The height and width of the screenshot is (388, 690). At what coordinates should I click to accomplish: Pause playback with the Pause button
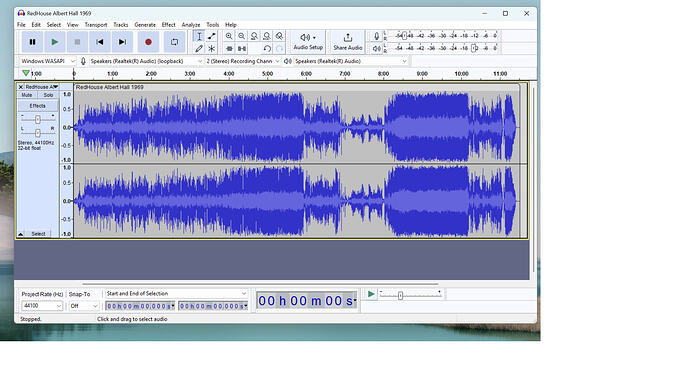tap(32, 42)
